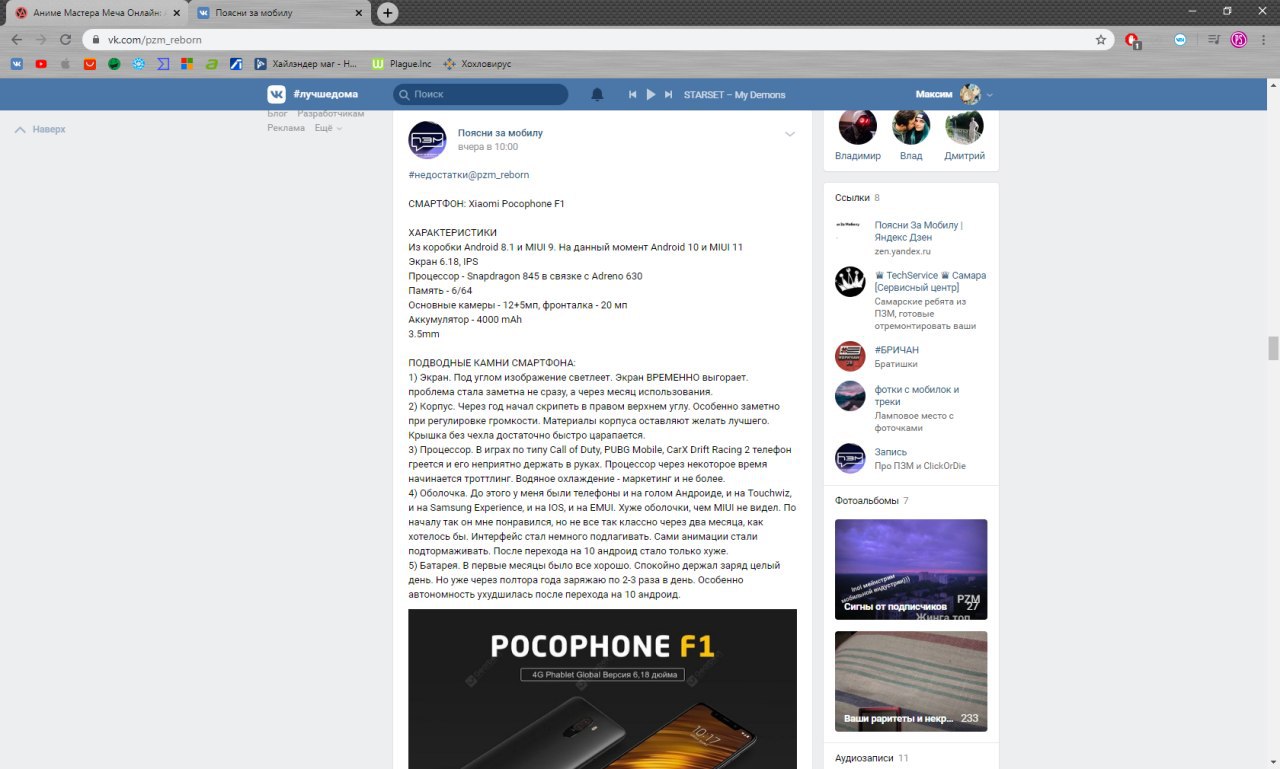1280x769 pixels.
Task: Expand the Ещё footer menu
Action: click(x=328, y=128)
